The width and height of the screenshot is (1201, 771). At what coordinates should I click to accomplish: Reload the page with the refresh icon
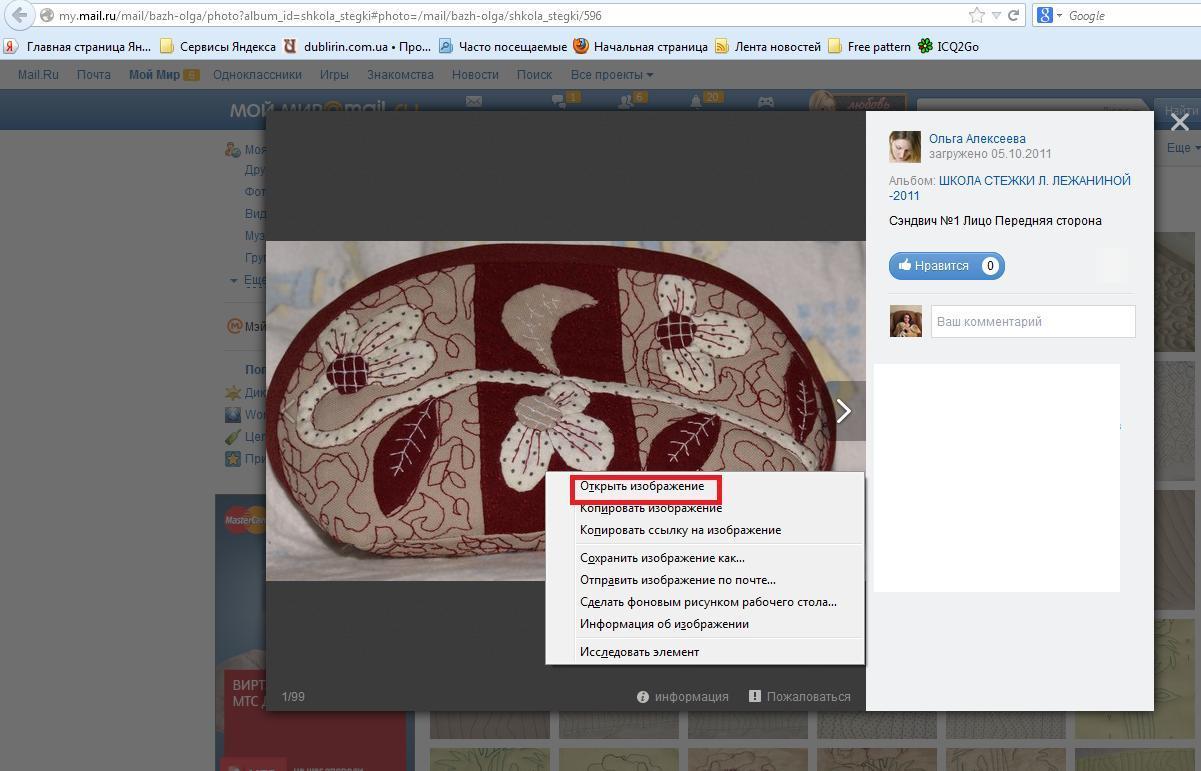click(x=1014, y=15)
